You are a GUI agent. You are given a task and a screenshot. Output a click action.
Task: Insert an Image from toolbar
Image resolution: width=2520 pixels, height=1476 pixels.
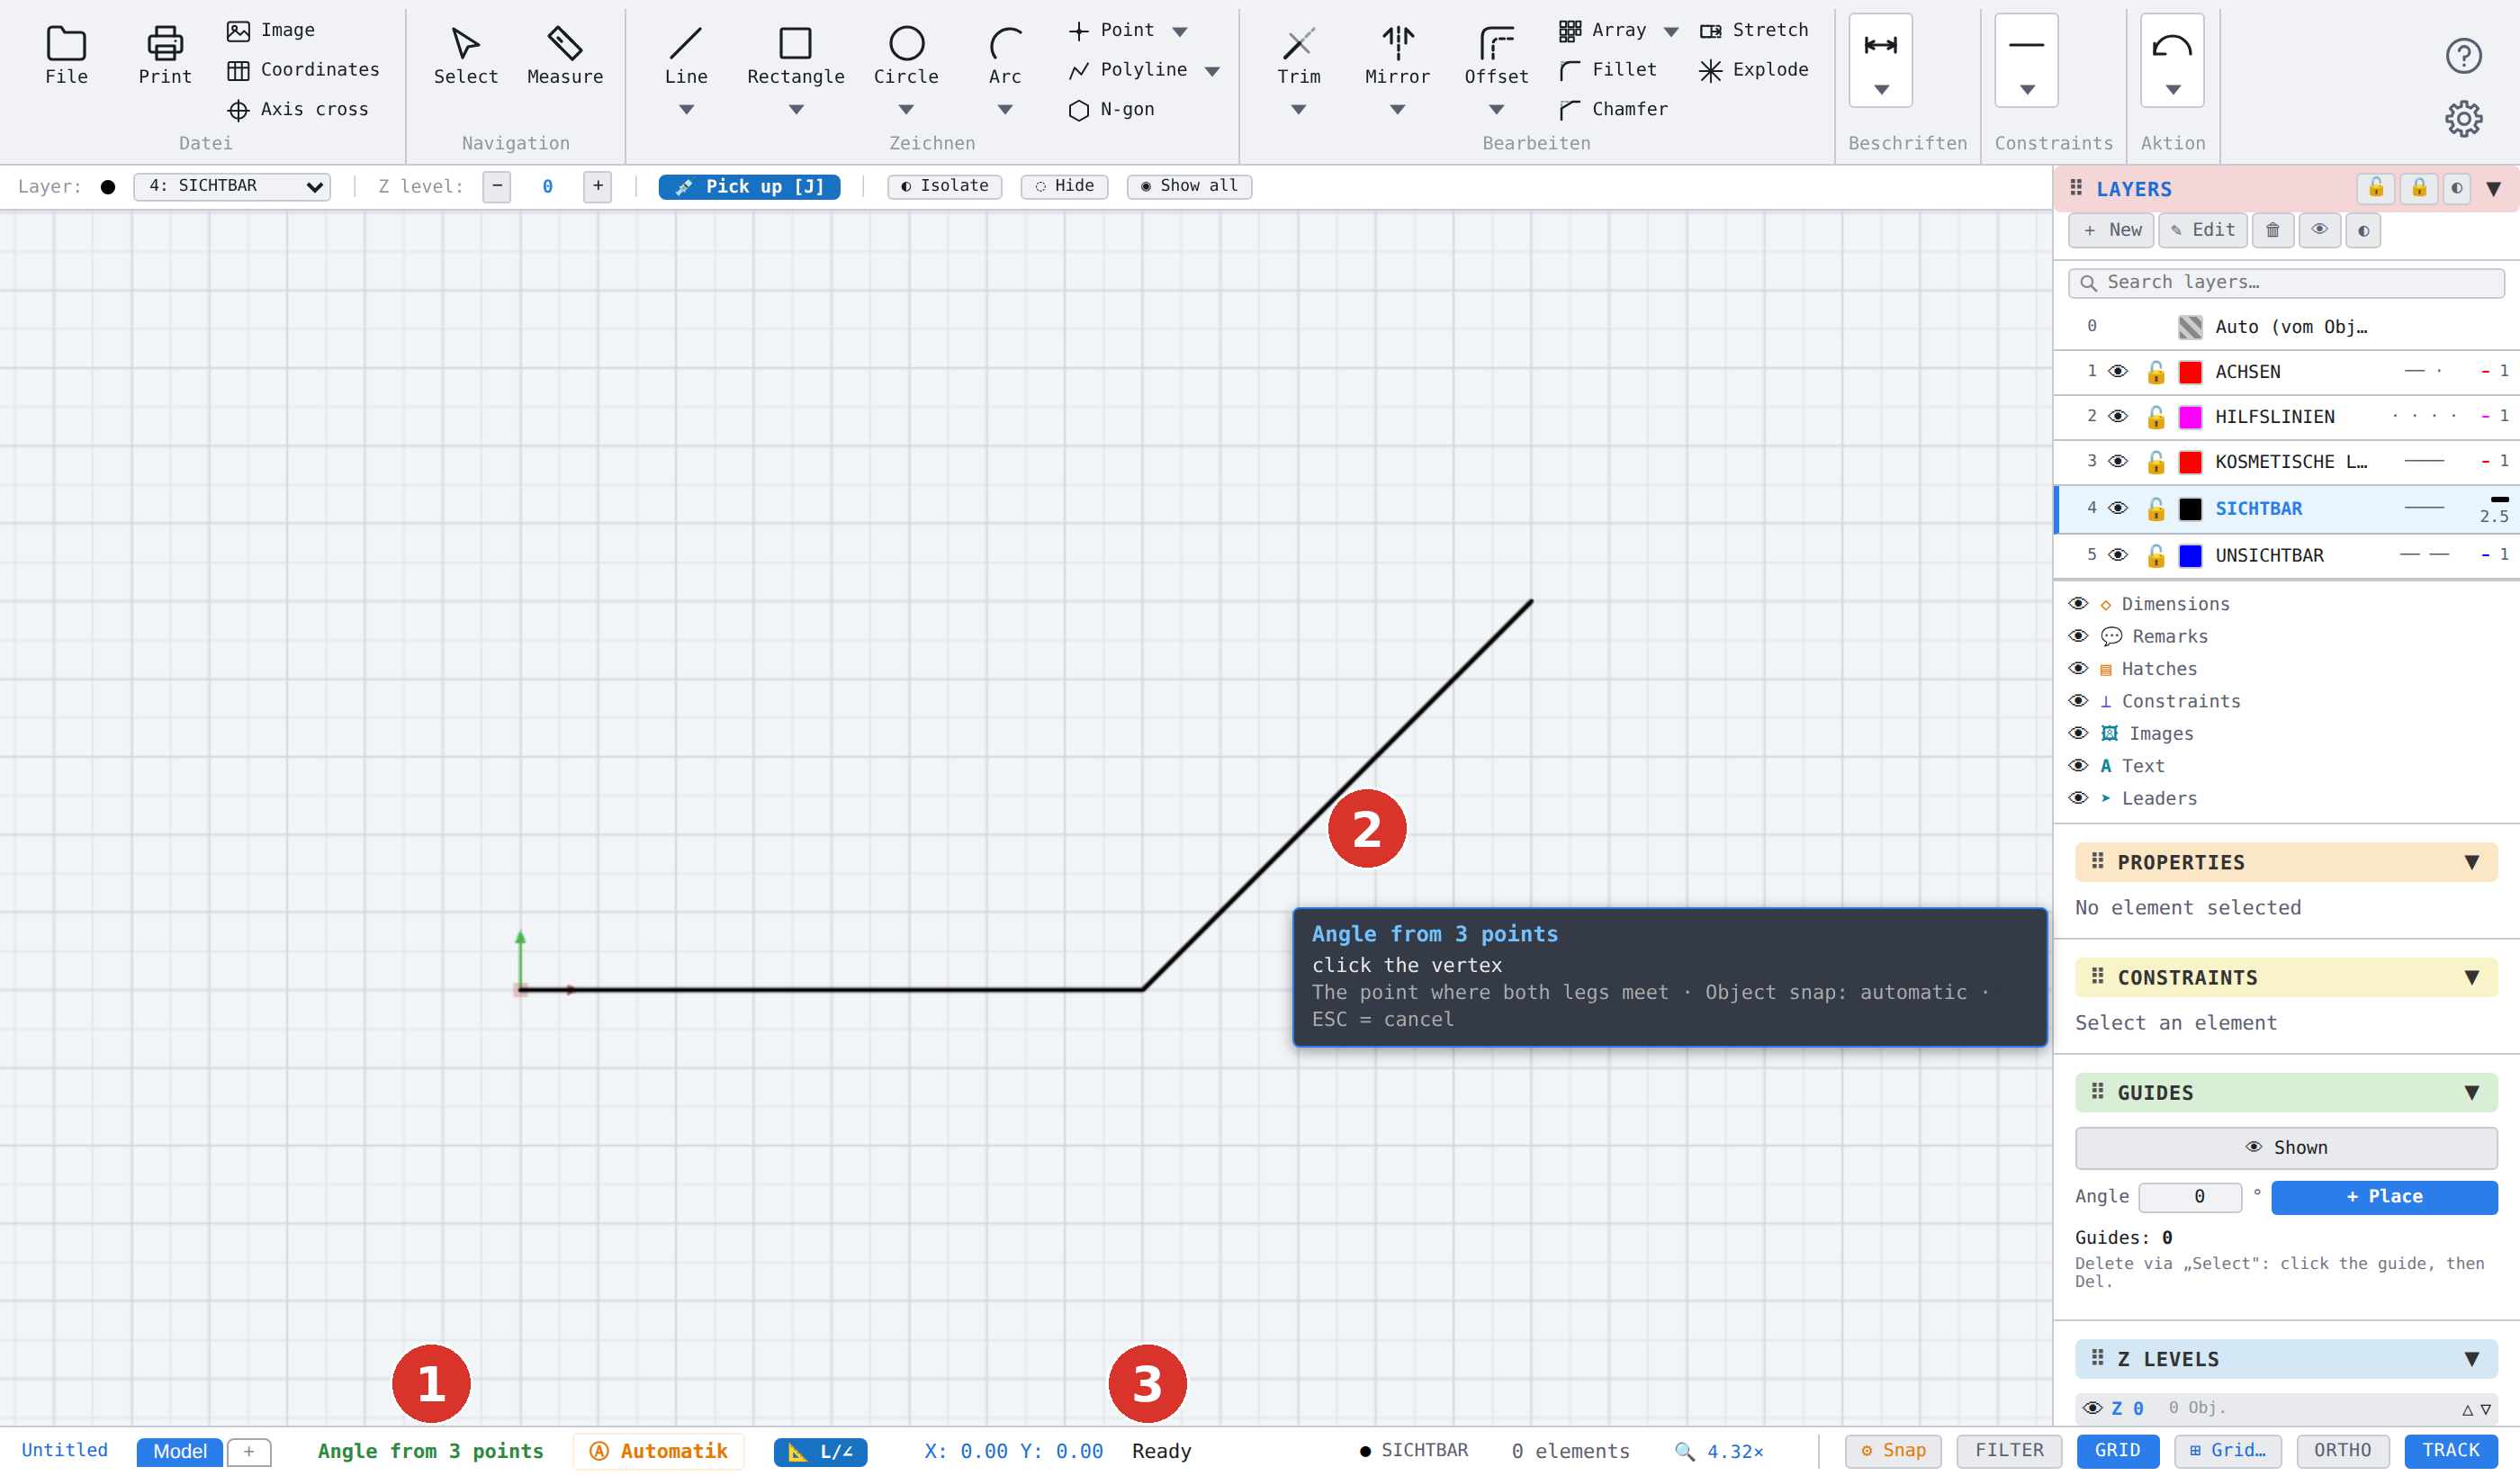coord(271,30)
